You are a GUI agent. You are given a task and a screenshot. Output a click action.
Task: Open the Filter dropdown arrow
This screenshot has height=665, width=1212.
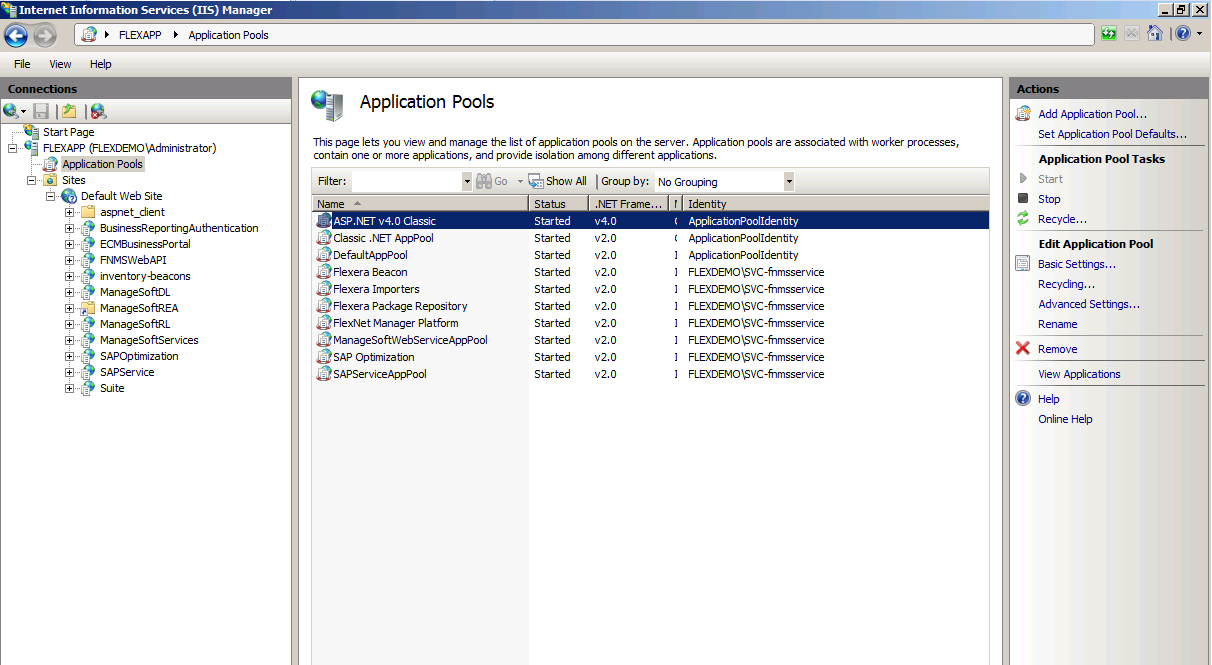coord(467,182)
